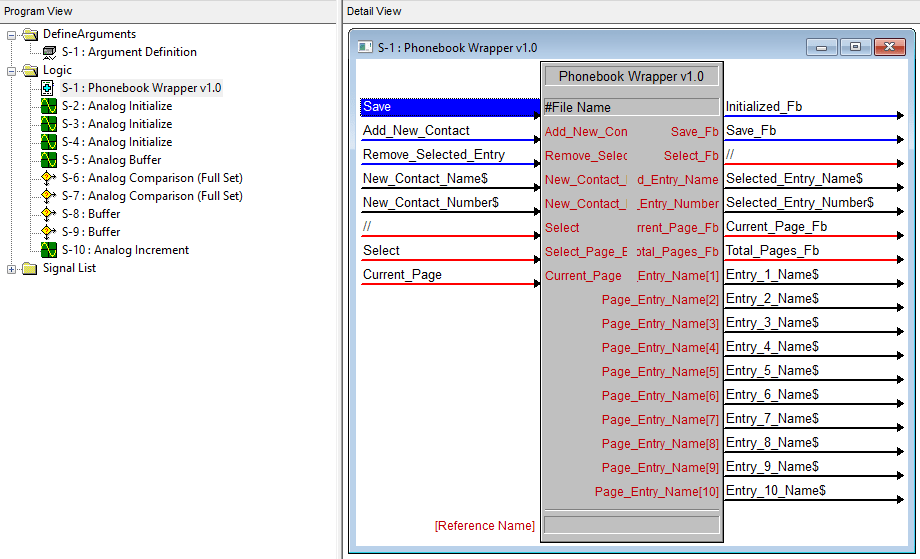Viewport: 920px width, 559px height.
Task: Expand the Signal List node
Action: [12, 268]
